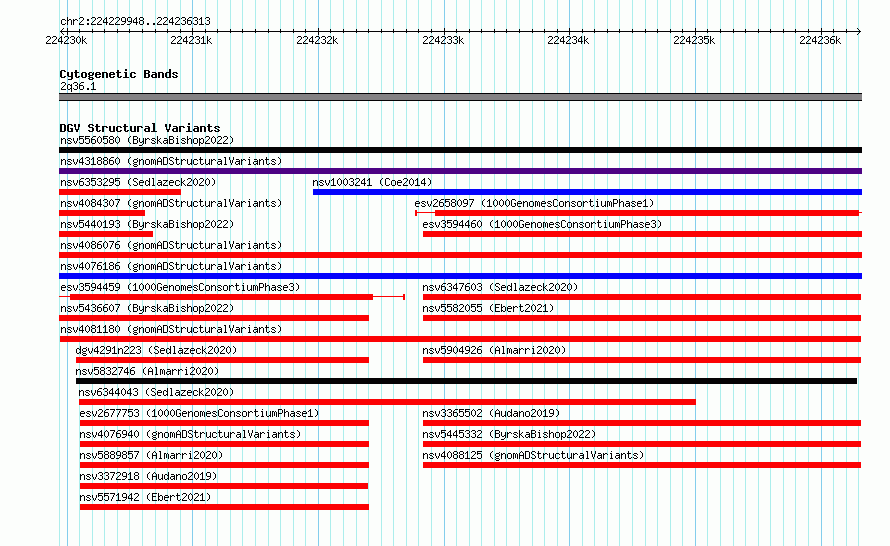Open esv3594459 (1000GenomesConsortiumPhase3) label
Viewport: 890px width, 546px height.
[180, 287]
